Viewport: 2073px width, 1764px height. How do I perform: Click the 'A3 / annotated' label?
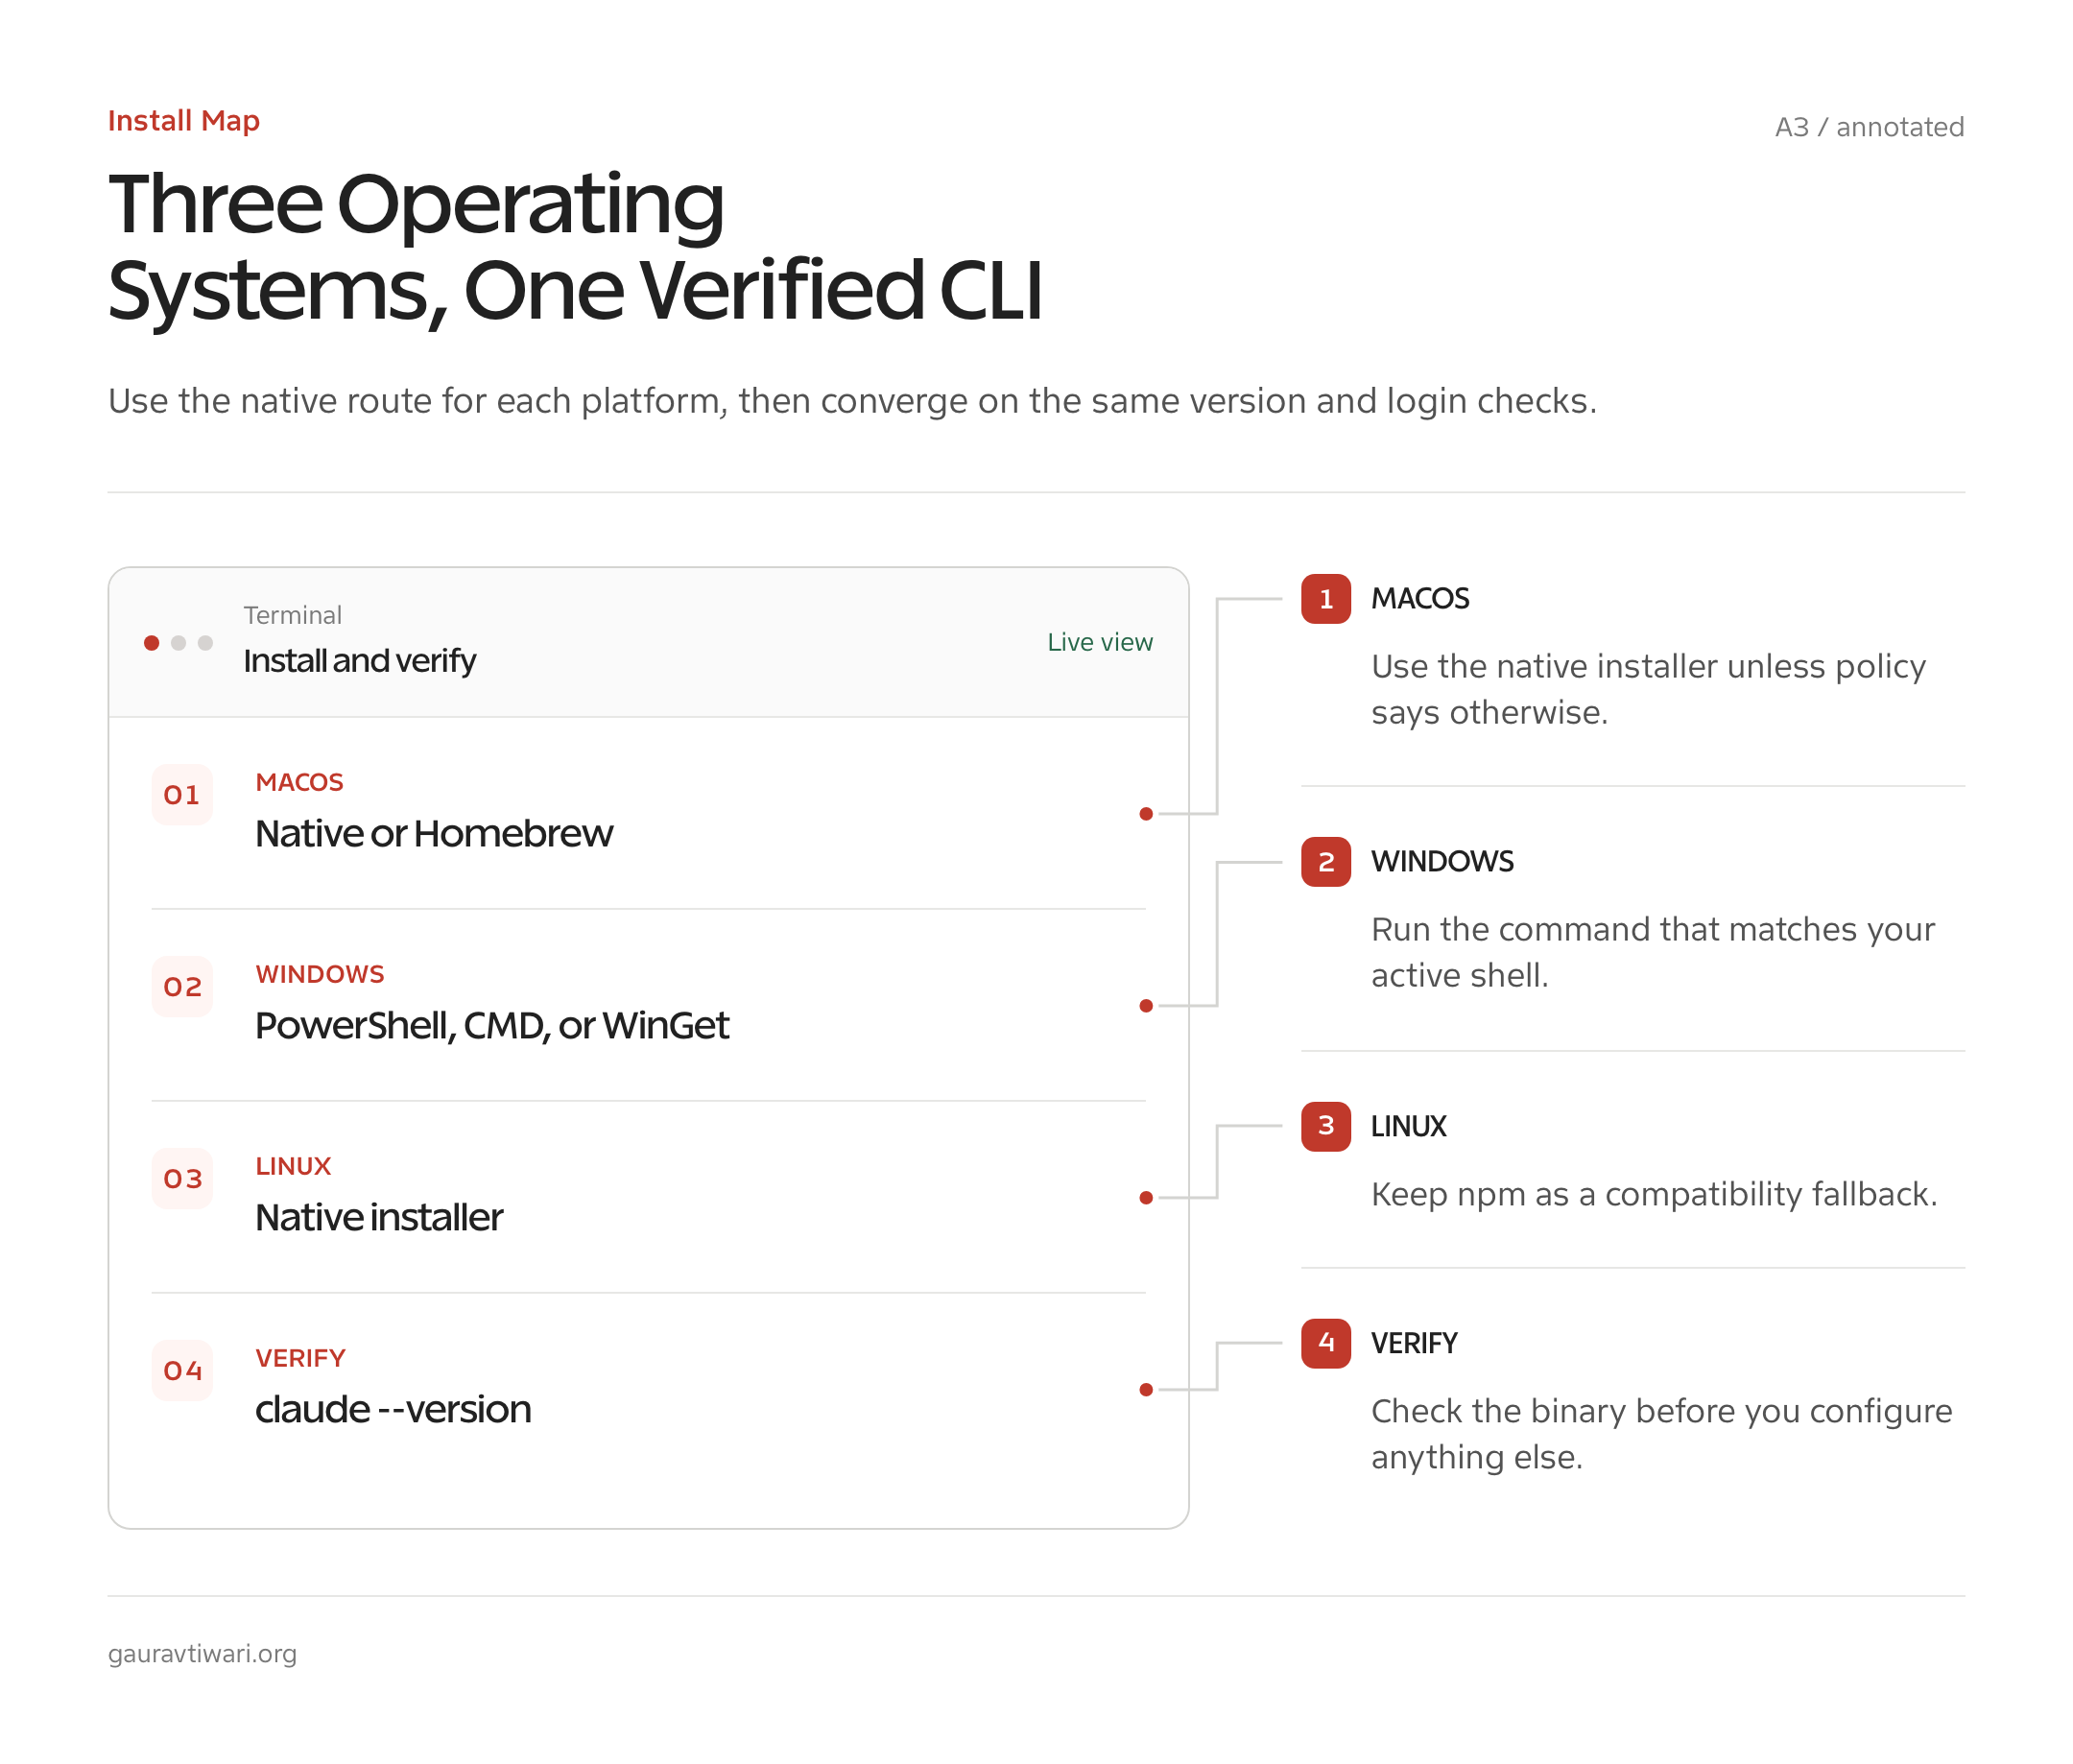point(1868,127)
